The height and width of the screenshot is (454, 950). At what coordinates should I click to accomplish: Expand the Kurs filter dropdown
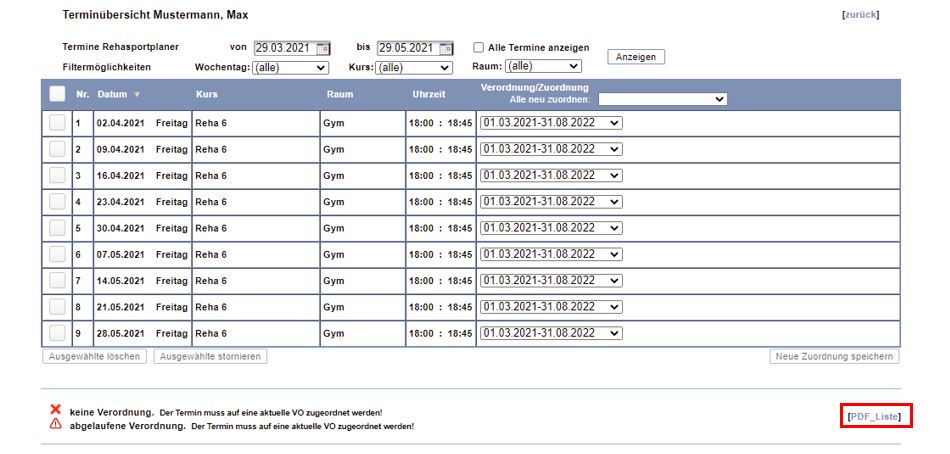pos(415,68)
